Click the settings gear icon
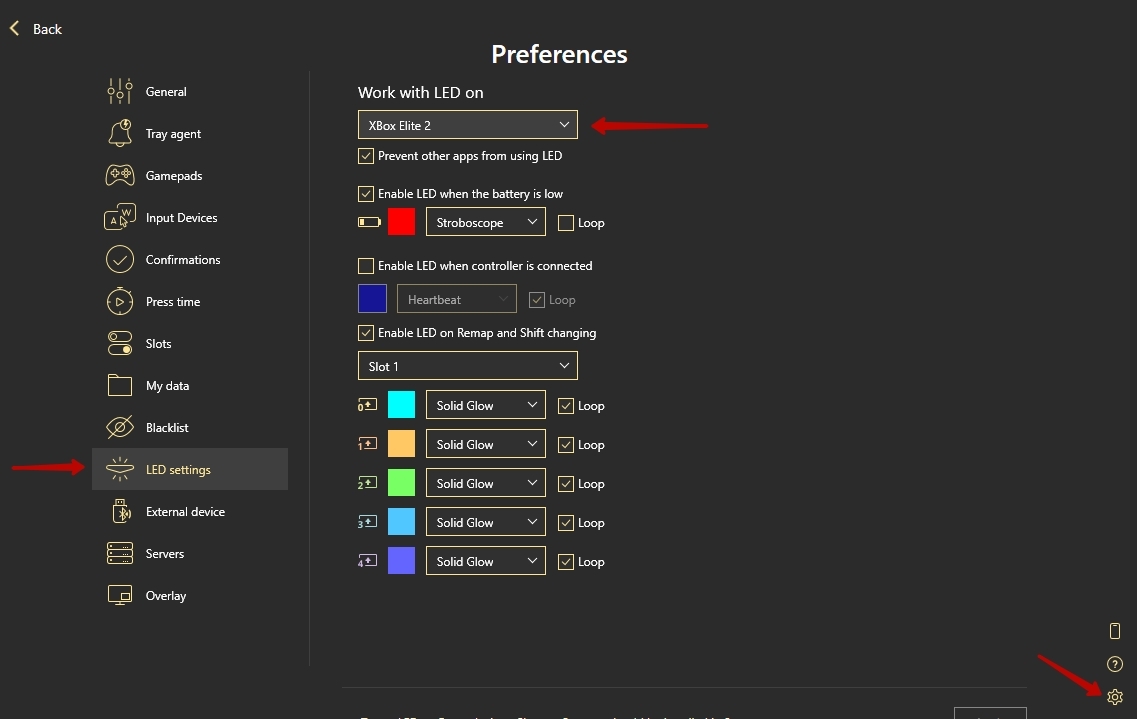 pos(1115,697)
